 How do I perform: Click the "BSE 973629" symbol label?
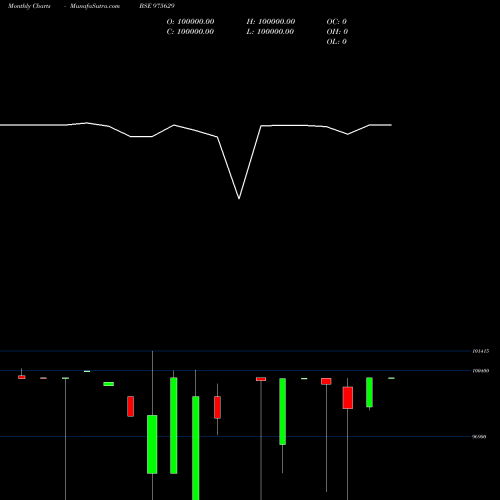click(x=157, y=6)
